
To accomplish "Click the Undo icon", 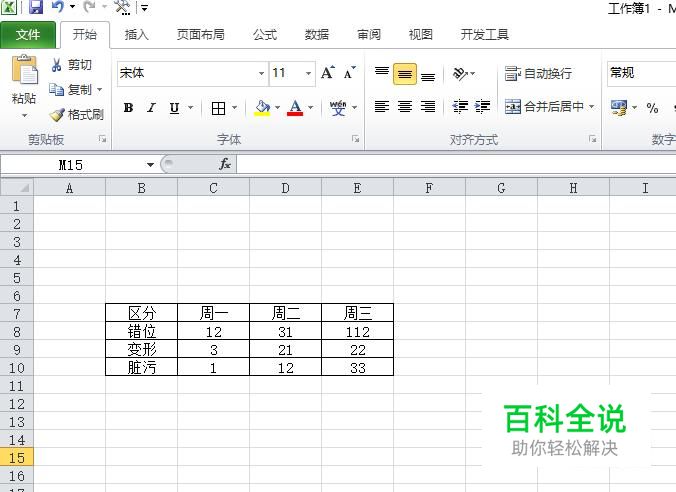I will (x=58, y=7).
